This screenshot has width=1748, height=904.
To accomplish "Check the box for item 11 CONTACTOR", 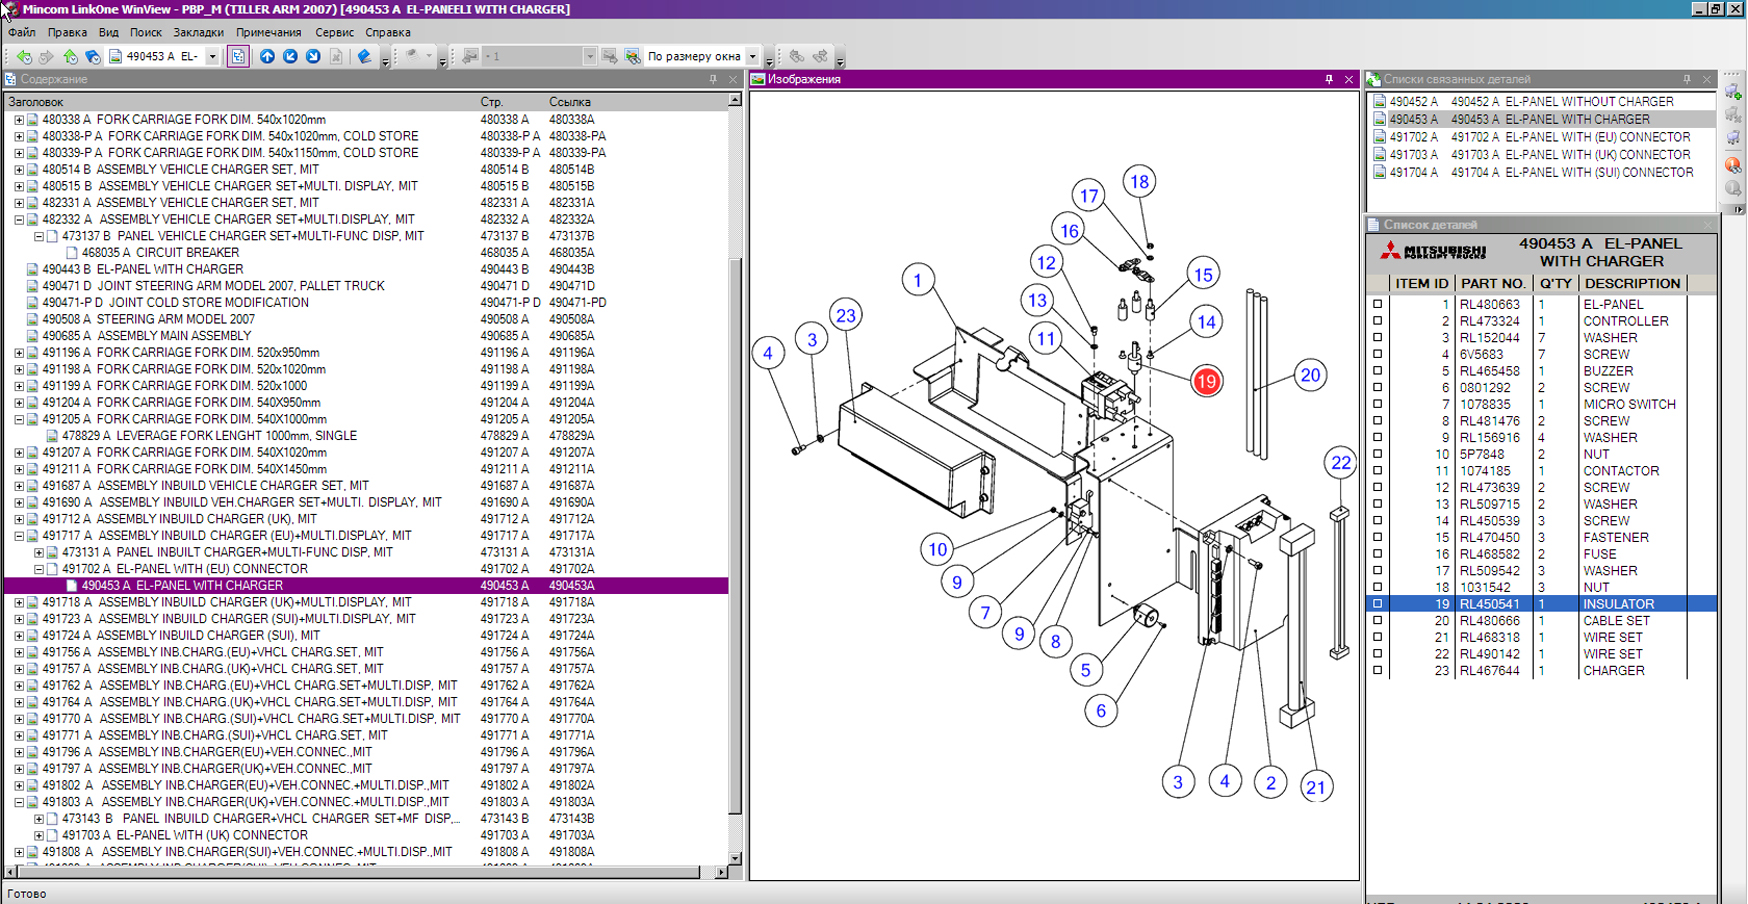I will (1378, 471).
